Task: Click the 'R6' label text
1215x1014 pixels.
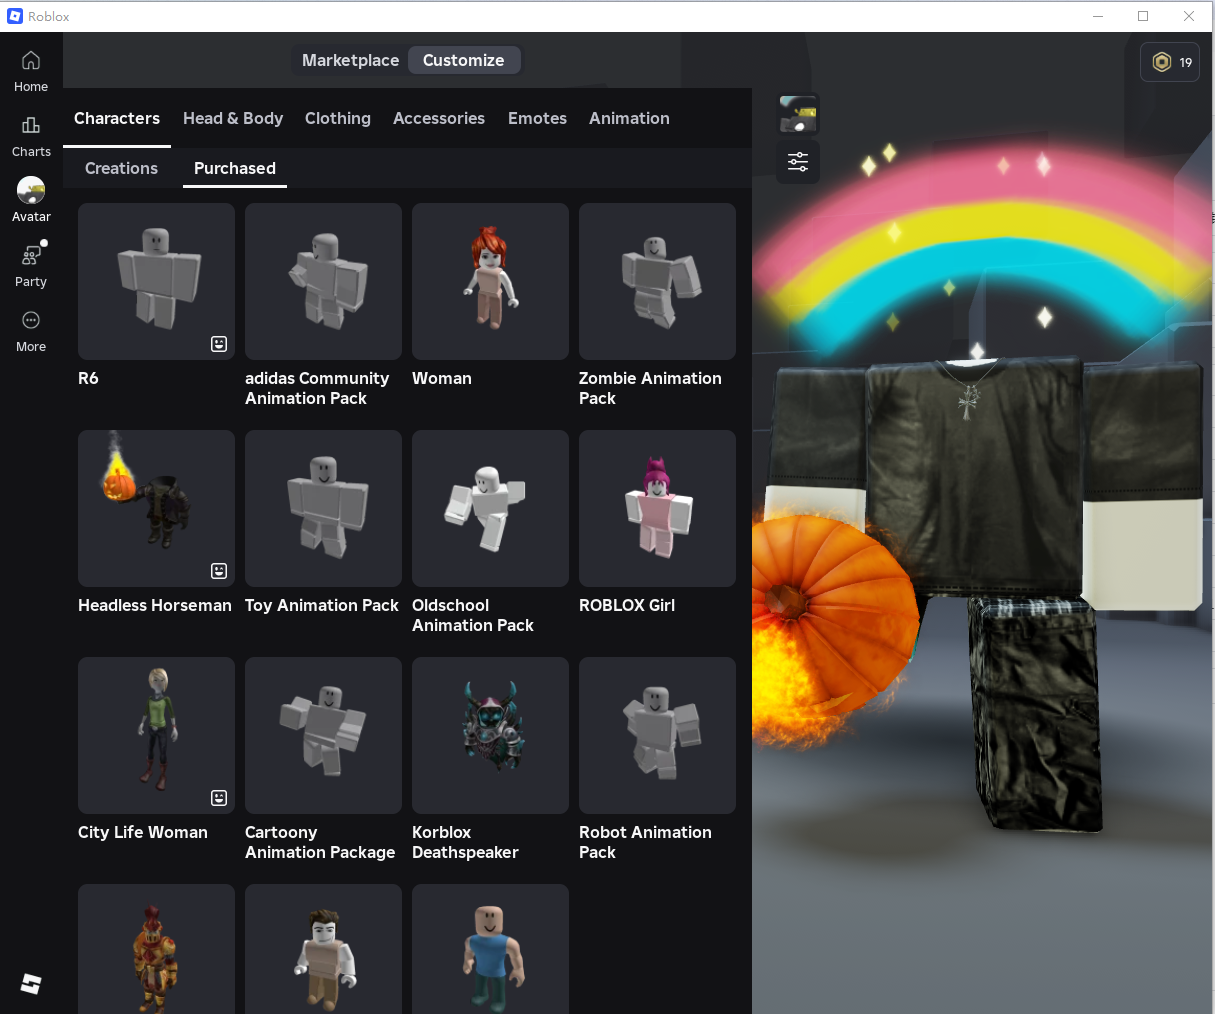Action: pyautogui.click(x=88, y=378)
